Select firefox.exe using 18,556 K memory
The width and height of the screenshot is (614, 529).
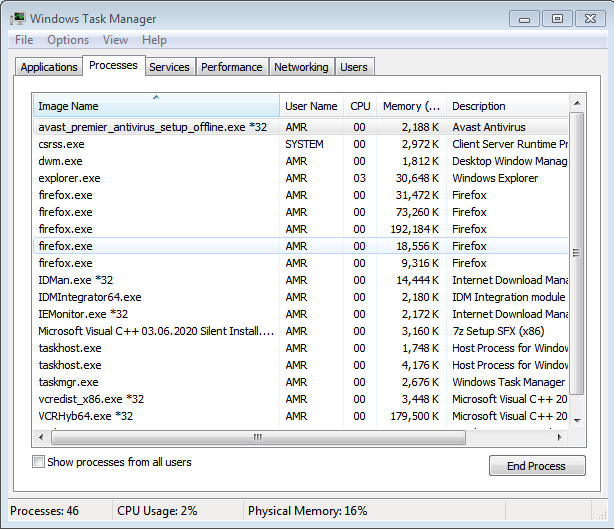point(301,246)
